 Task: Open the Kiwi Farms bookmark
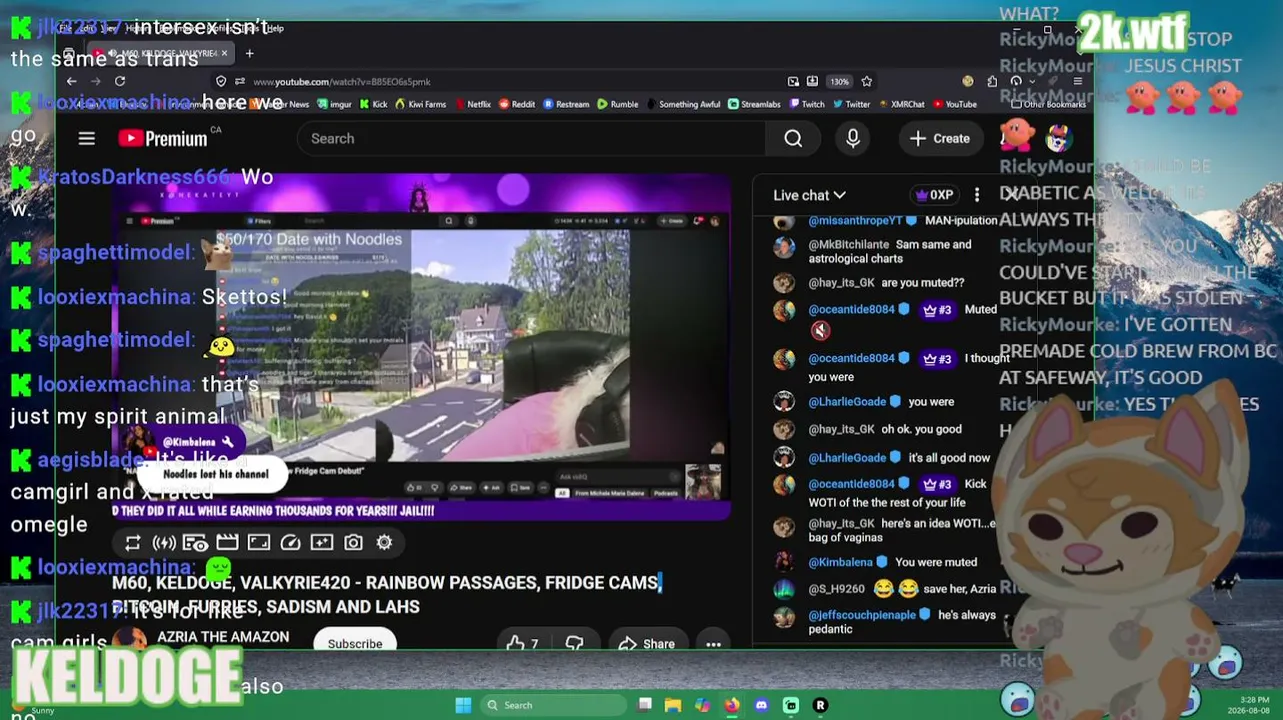(x=421, y=104)
